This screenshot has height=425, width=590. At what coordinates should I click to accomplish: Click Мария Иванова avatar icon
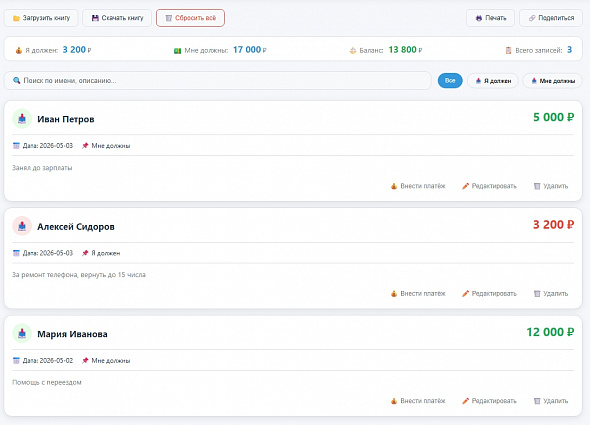coord(22,334)
